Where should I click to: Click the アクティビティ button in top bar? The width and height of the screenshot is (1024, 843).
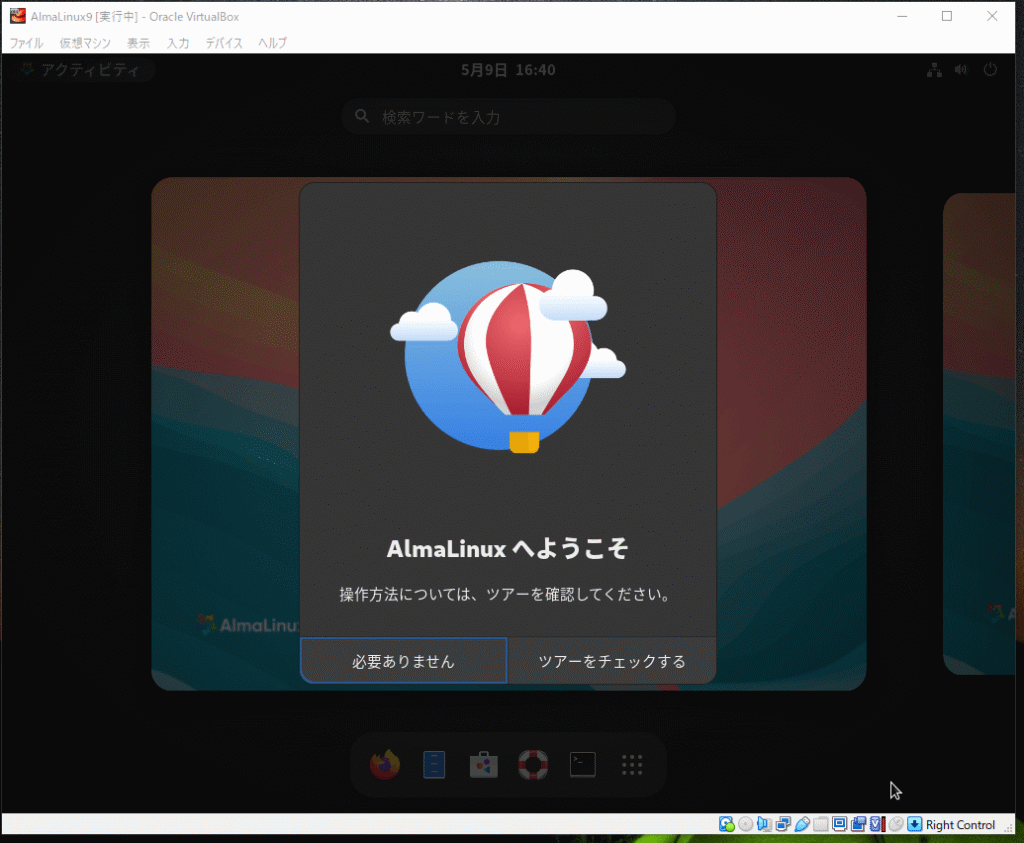pos(82,70)
